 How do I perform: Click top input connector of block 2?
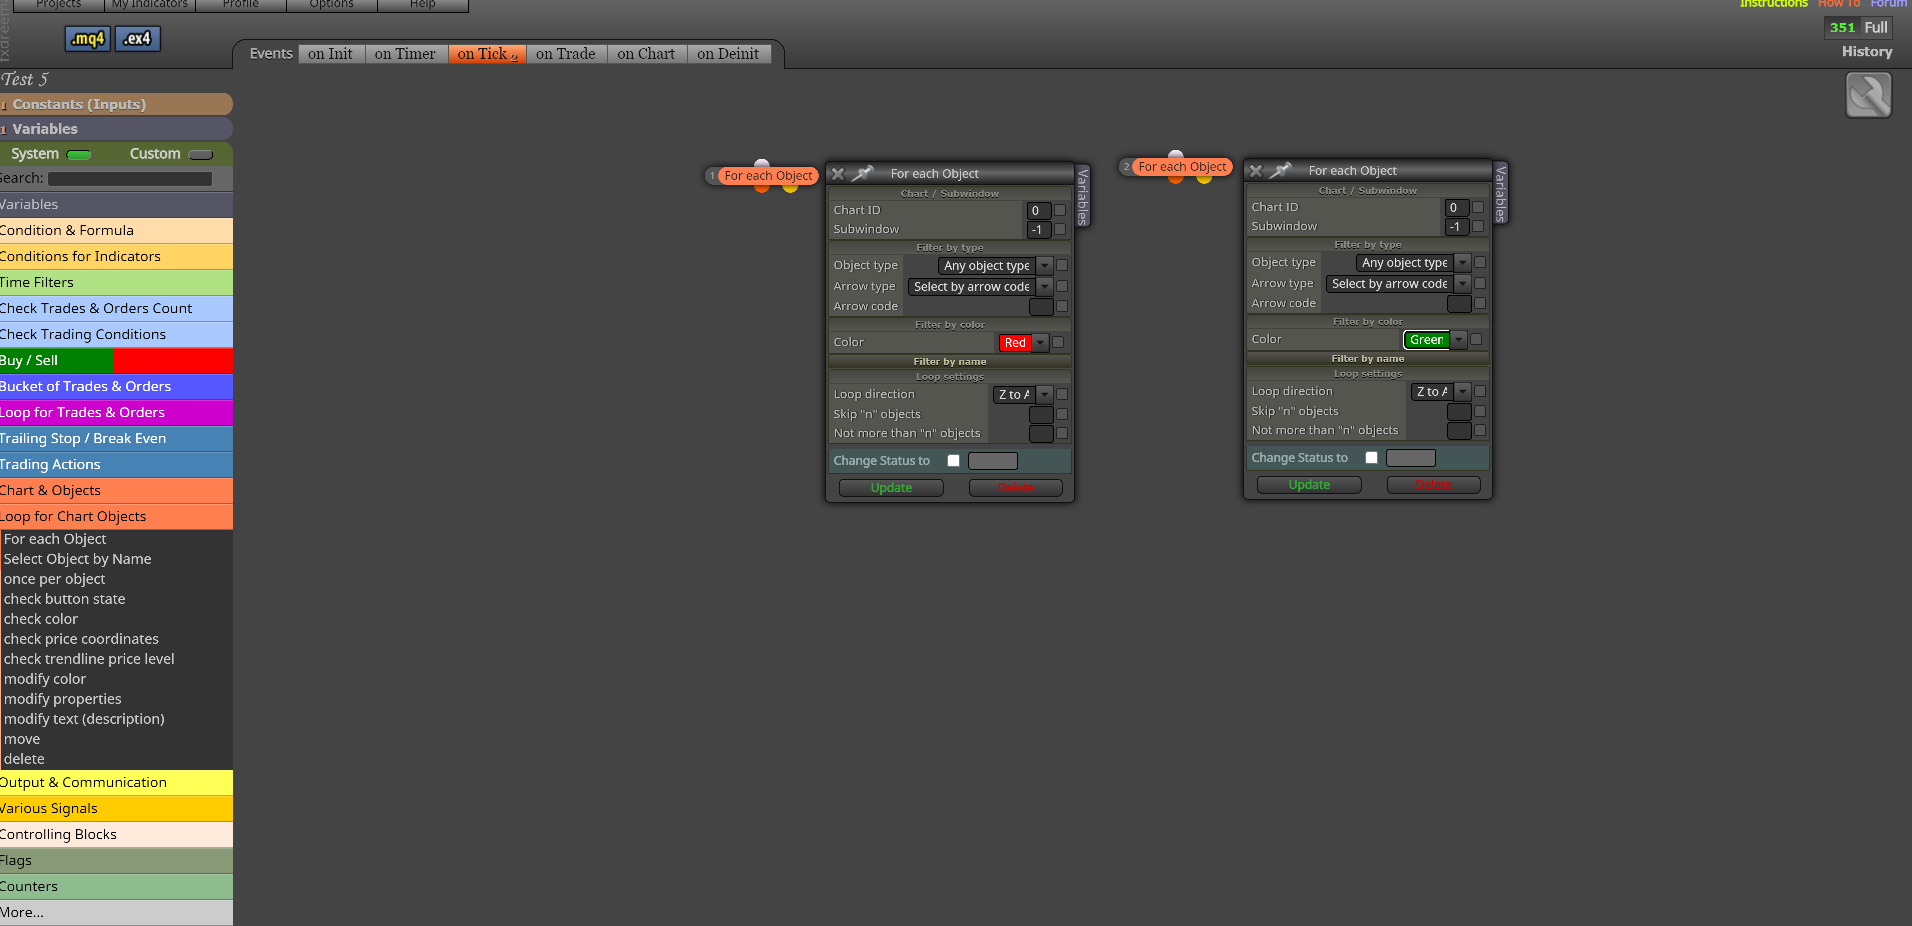tap(1176, 154)
